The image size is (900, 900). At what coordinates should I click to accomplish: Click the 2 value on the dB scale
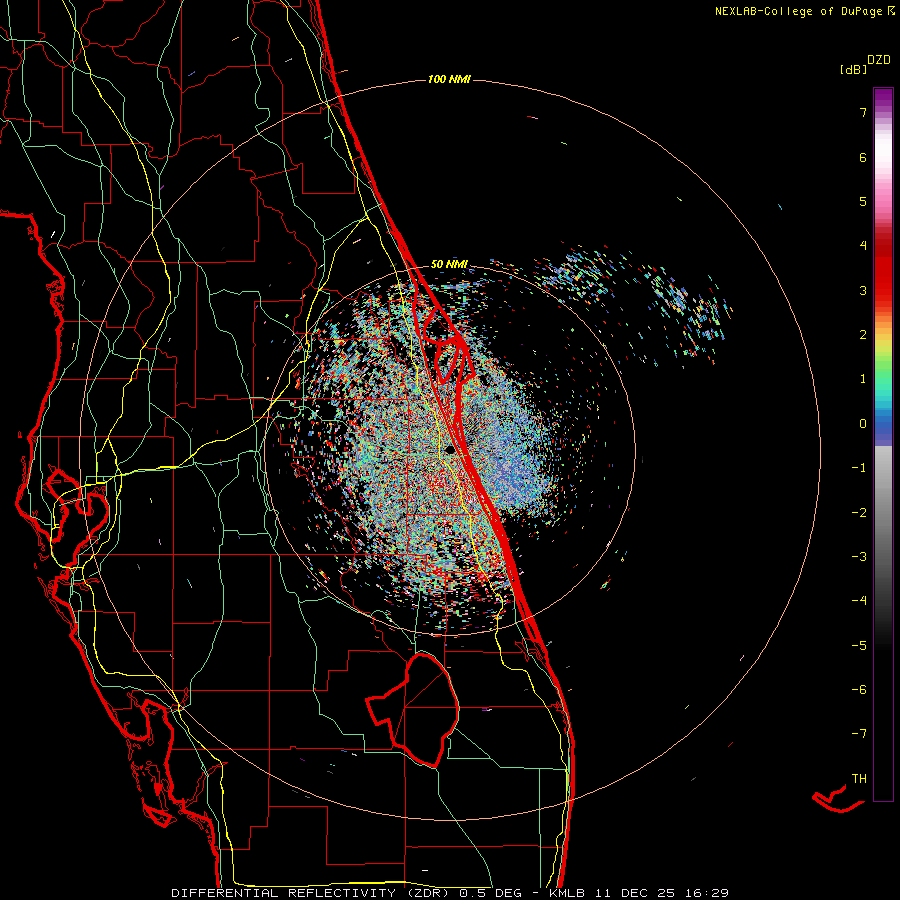click(863, 335)
